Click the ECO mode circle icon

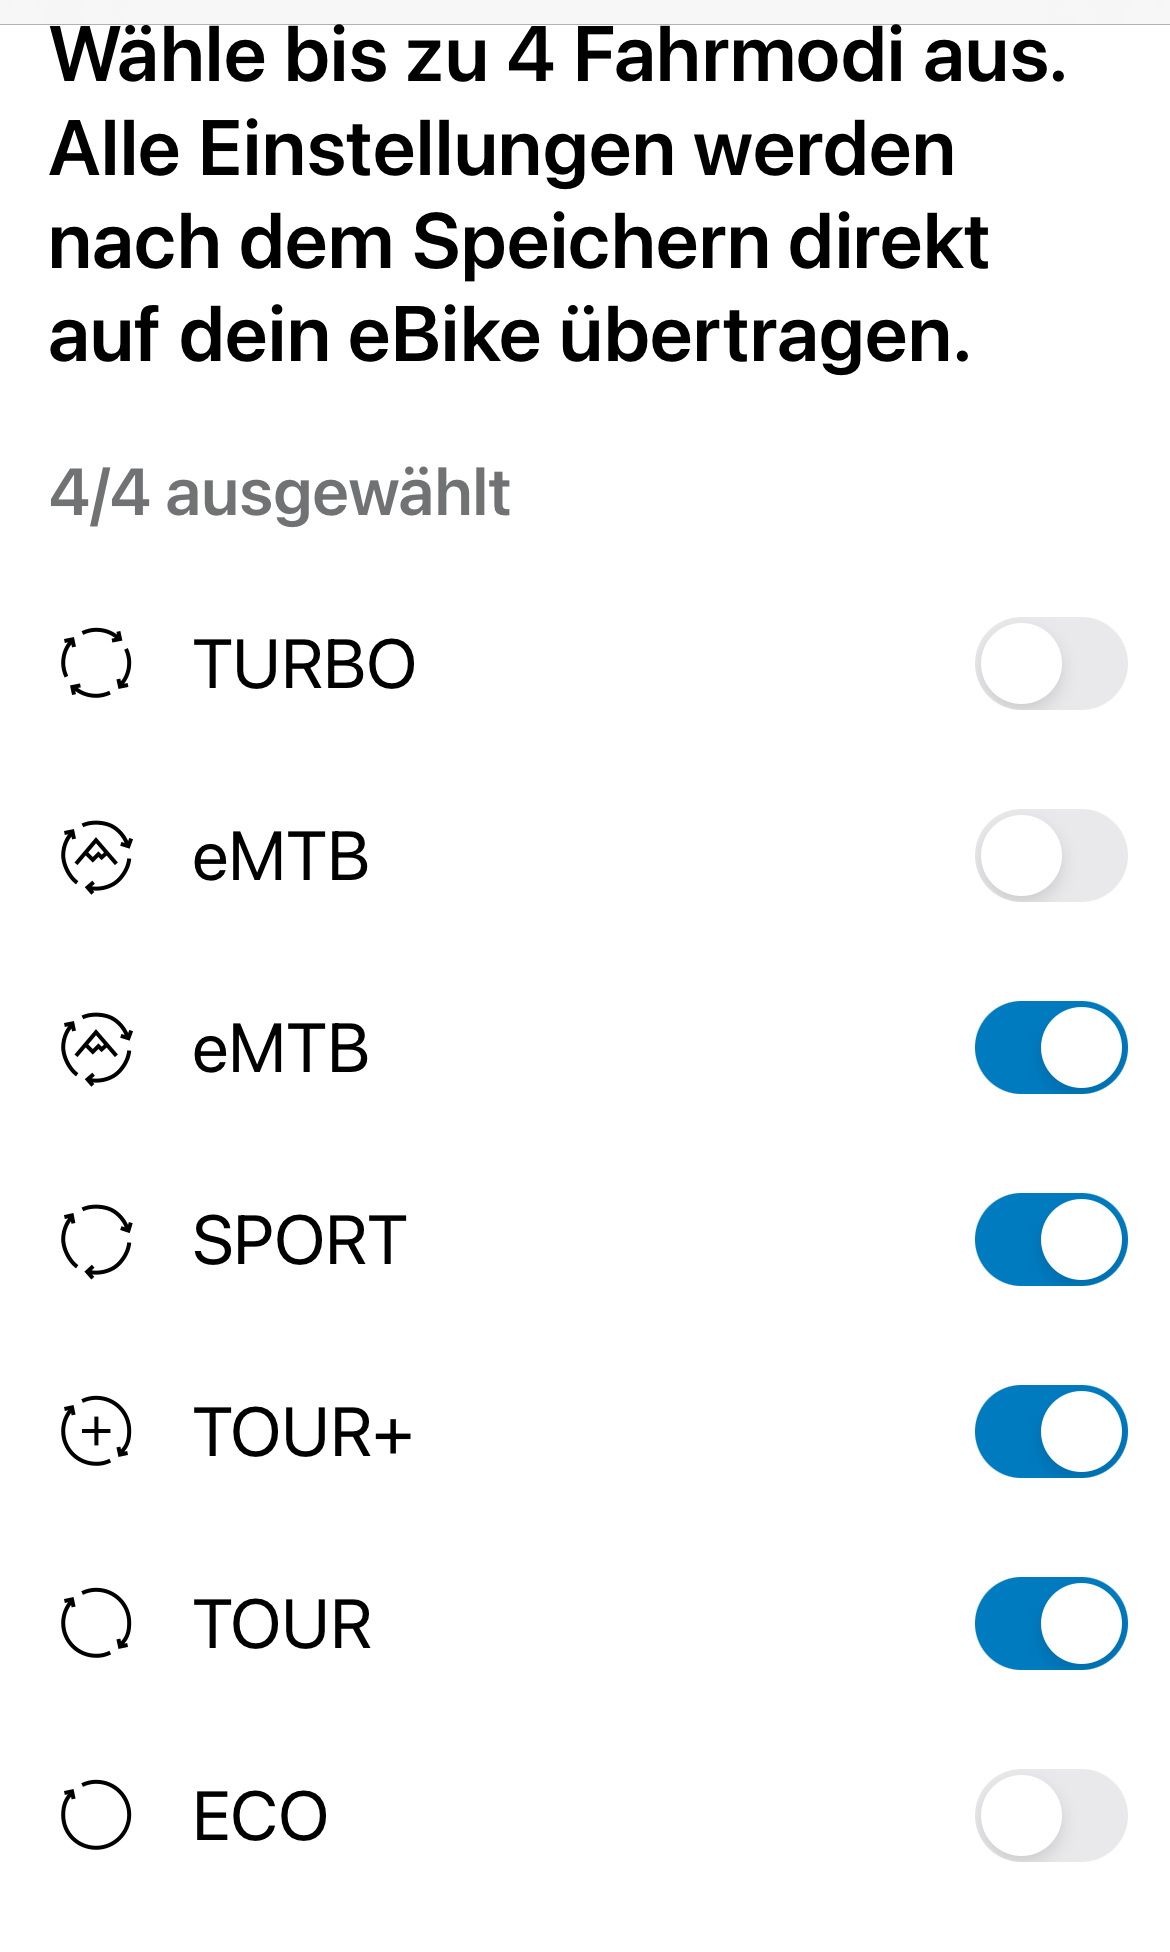coord(96,1815)
